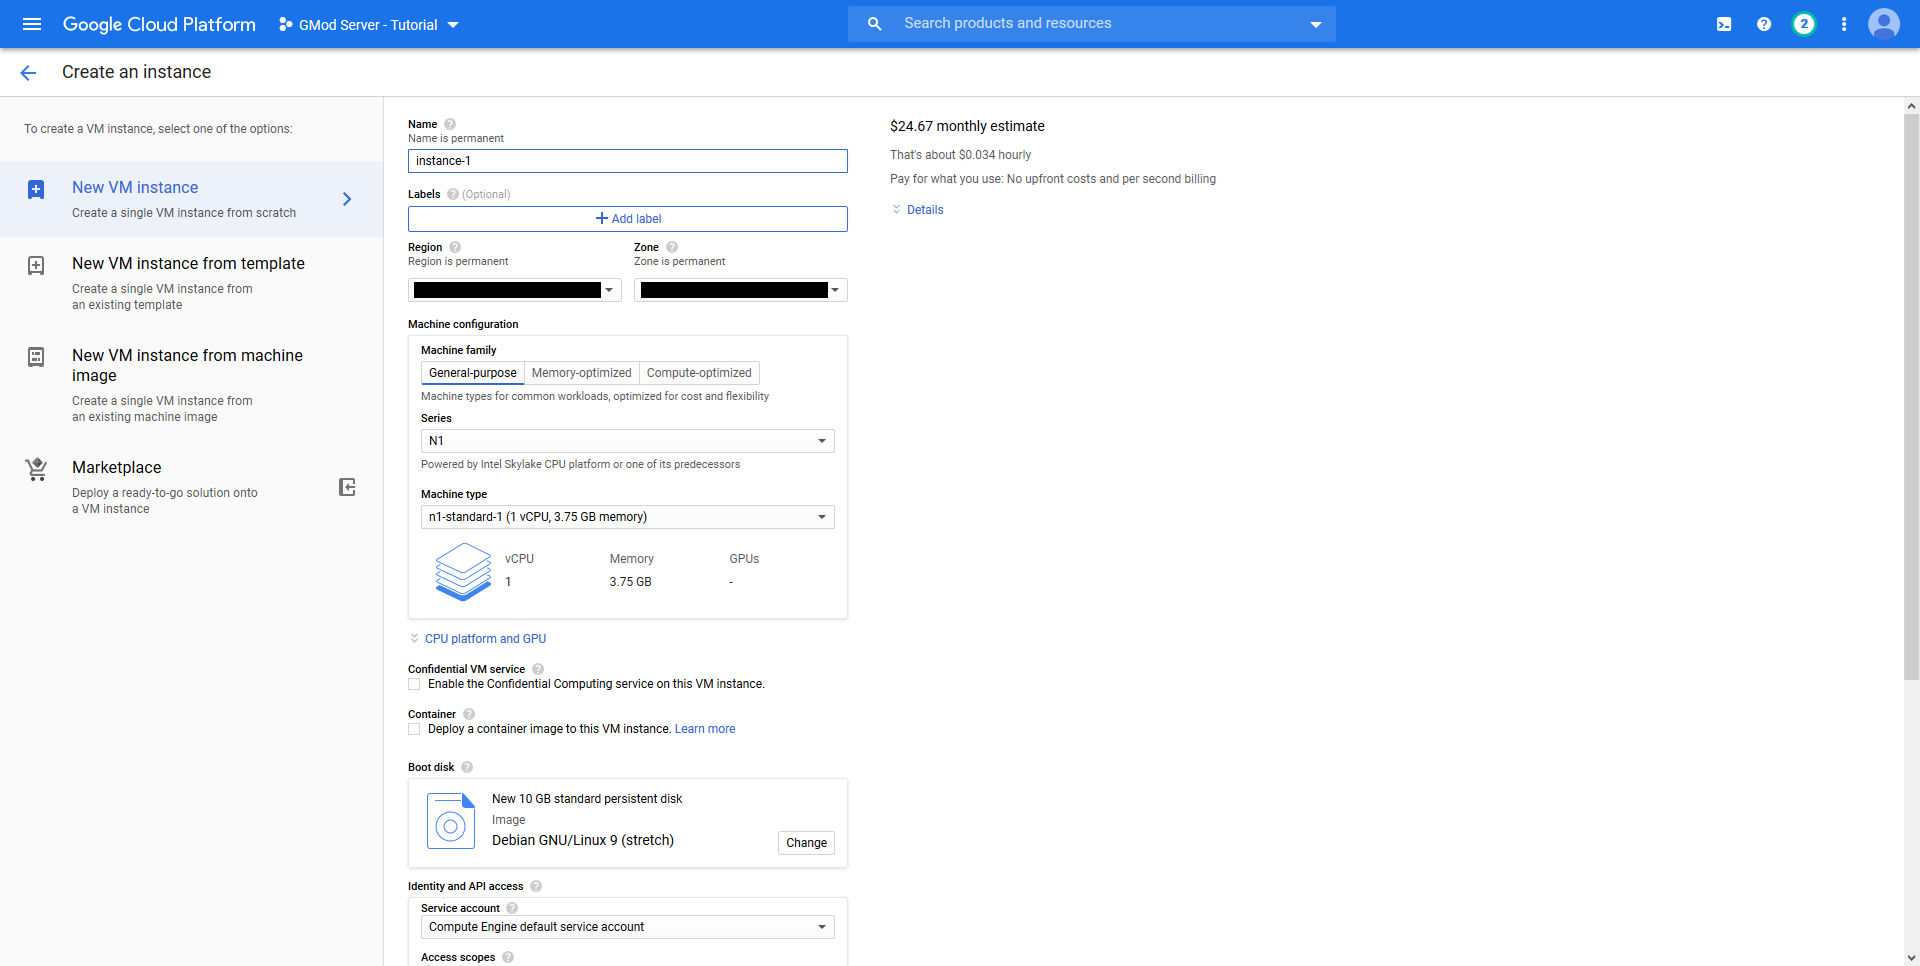Open the Service account dropdown

[x=627, y=927]
